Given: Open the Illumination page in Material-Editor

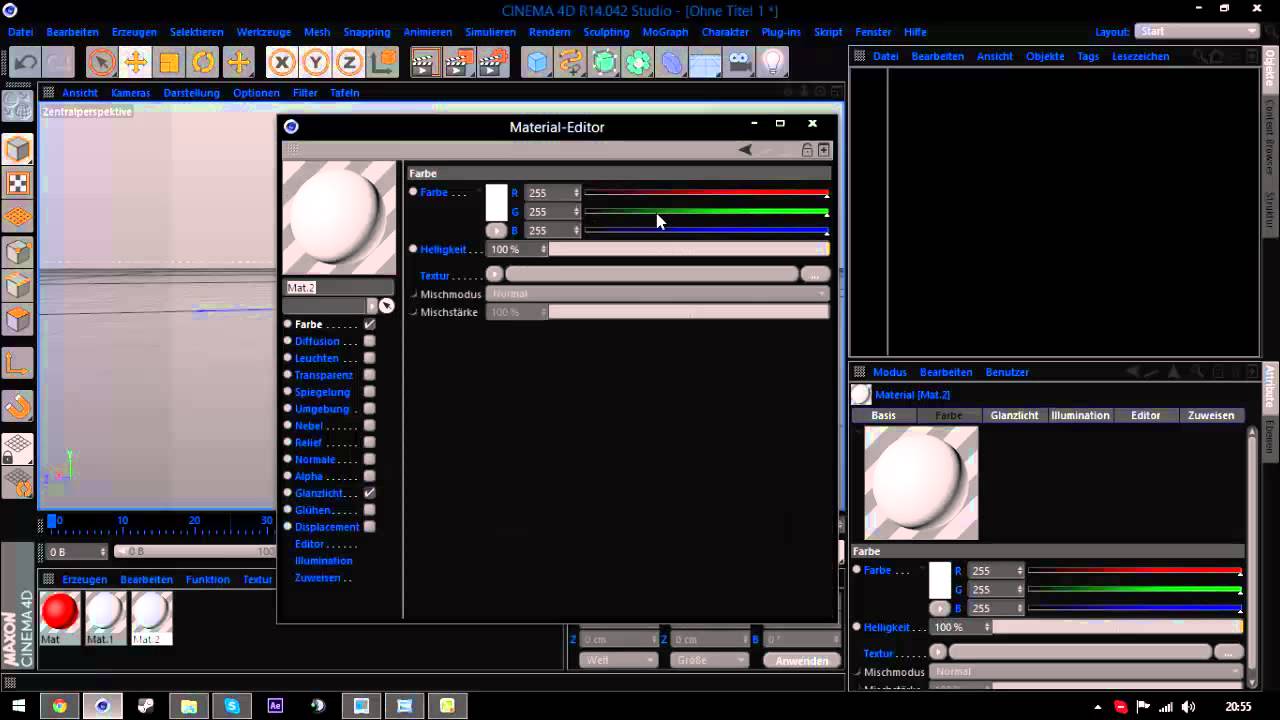Looking at the screenshot, I should coord(323,561).
